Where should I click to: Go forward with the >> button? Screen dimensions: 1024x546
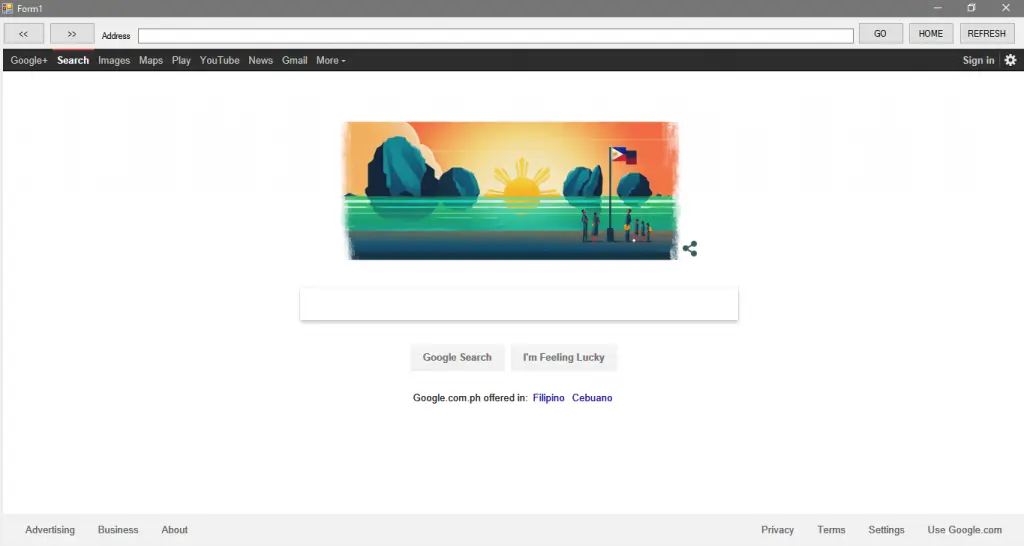(72, 34)
